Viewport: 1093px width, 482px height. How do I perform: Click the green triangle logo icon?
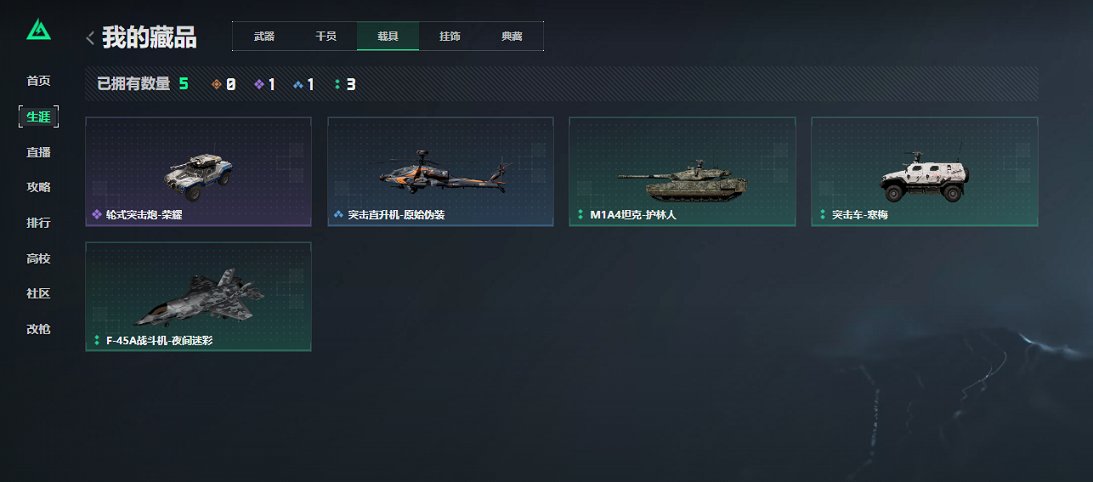pos(38,29)
